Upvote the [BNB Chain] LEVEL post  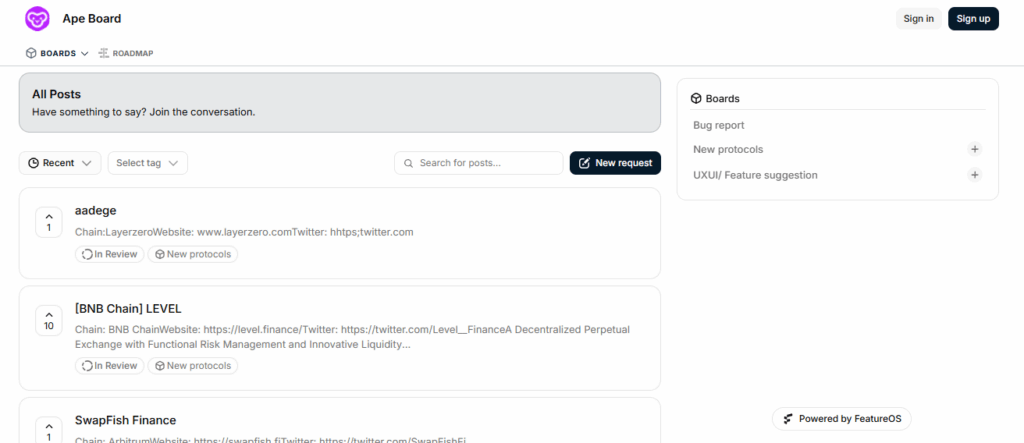[x=49, y=319]
